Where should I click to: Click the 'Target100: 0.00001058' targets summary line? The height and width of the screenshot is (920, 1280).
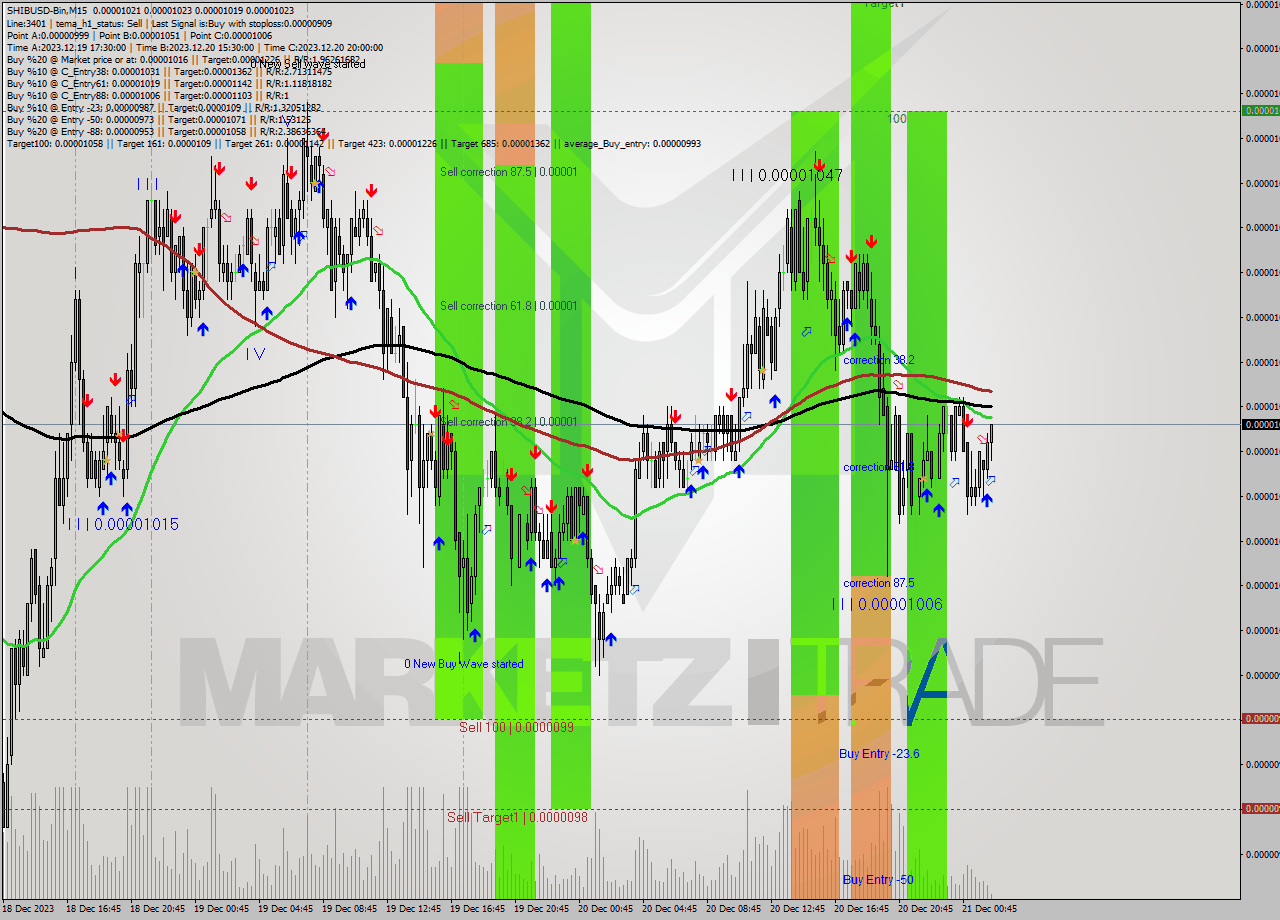(354, 143)
